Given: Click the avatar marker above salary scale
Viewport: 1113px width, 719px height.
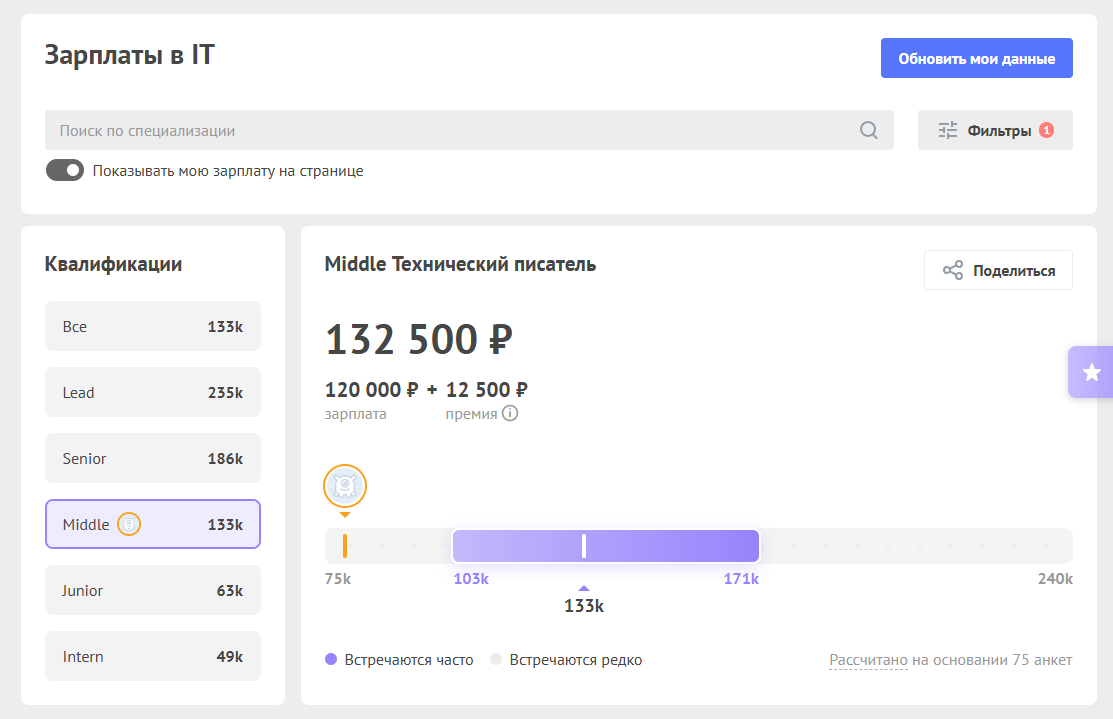Looking at the screenshot, I should click(x=345, y=487).
